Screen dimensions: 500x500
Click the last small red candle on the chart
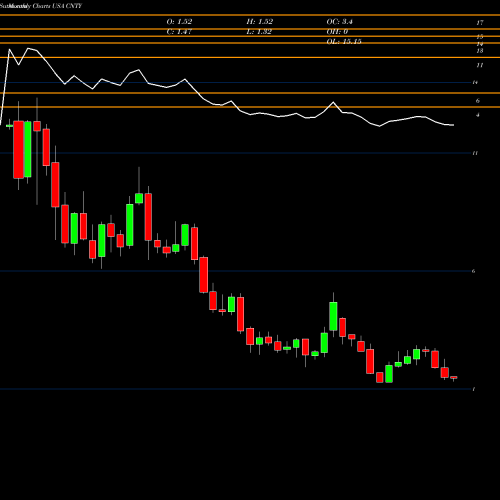pyautogui.click(x=454, y=377)
